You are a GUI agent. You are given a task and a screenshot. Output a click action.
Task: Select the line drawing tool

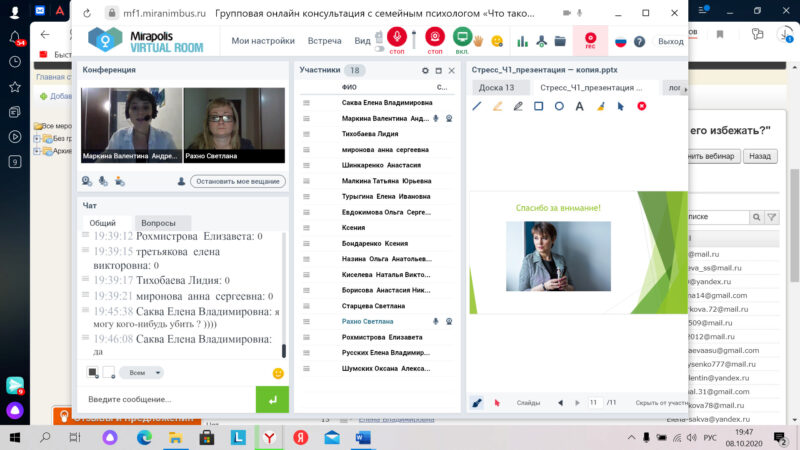[477, 106]
